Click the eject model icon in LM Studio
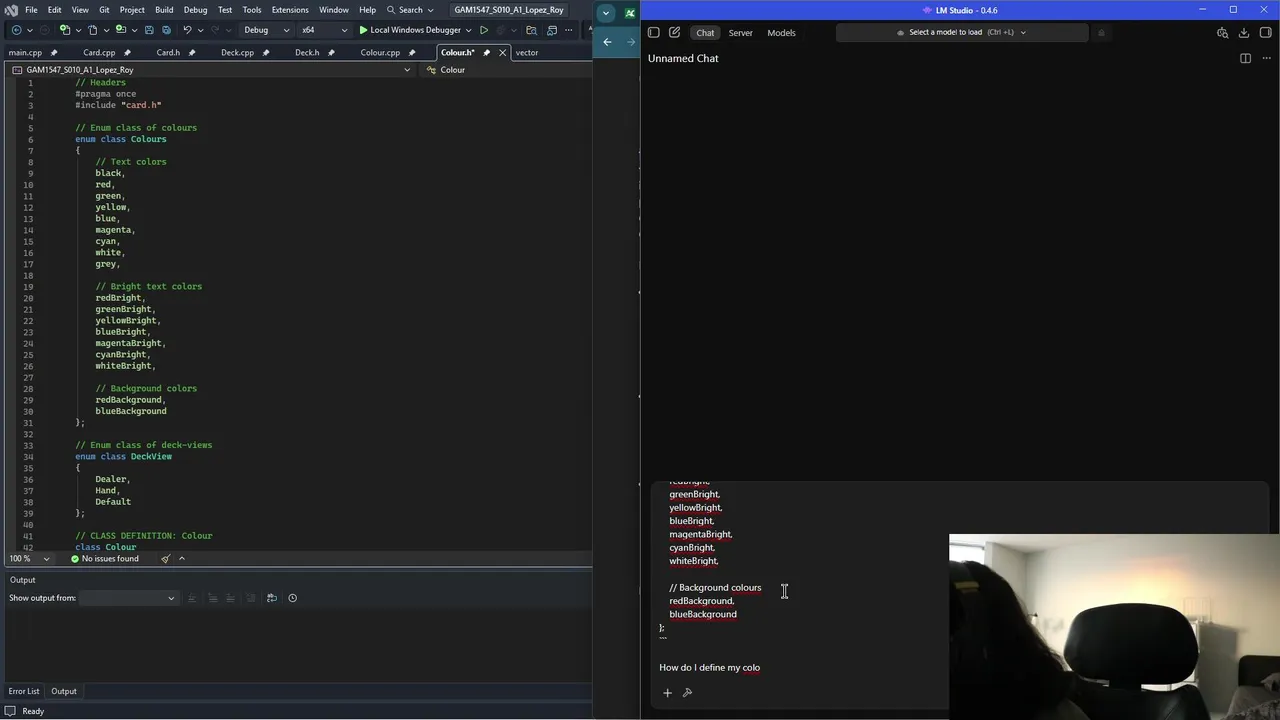1280x720 pixels. 1101,32
